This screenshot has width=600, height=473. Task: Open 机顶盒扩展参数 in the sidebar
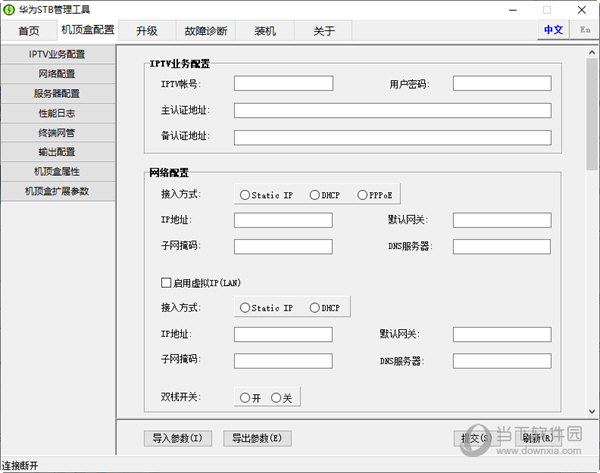coord(58,191)
